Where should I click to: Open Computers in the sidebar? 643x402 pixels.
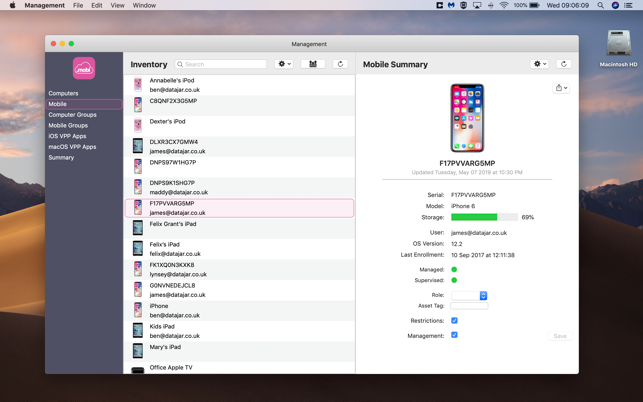[63, 93]
